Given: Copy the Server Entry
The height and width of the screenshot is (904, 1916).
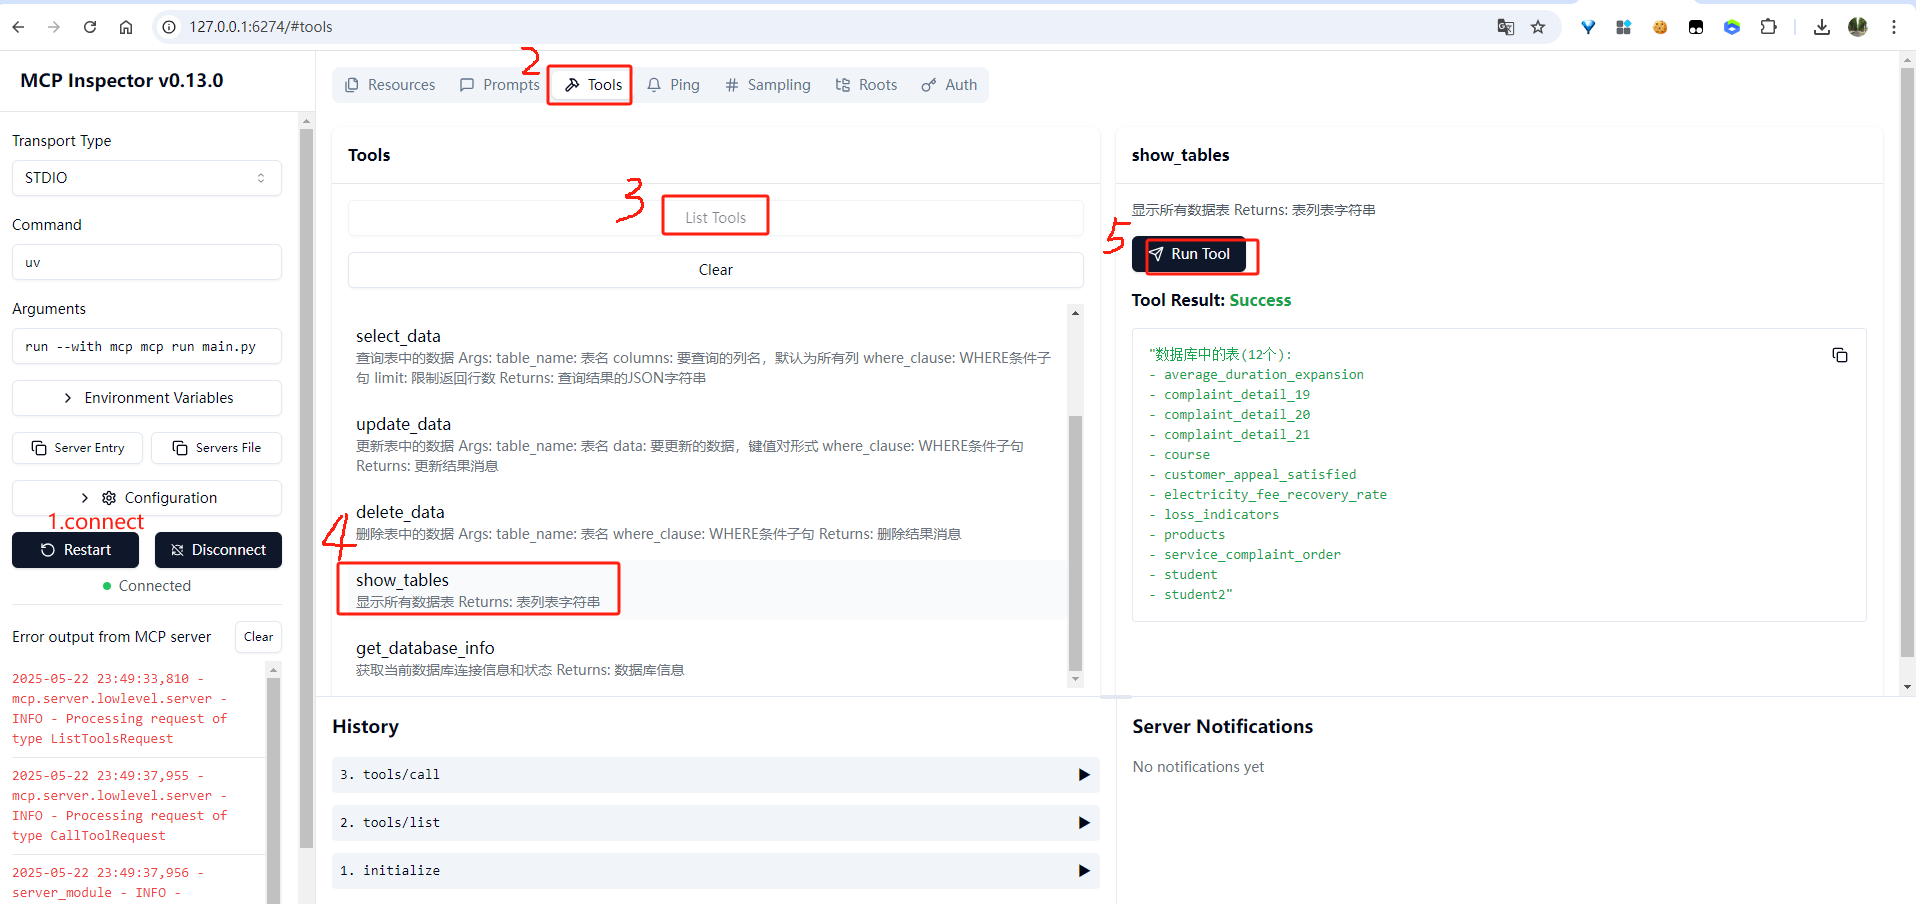Looking at the screenshot, I should point(77,448).
